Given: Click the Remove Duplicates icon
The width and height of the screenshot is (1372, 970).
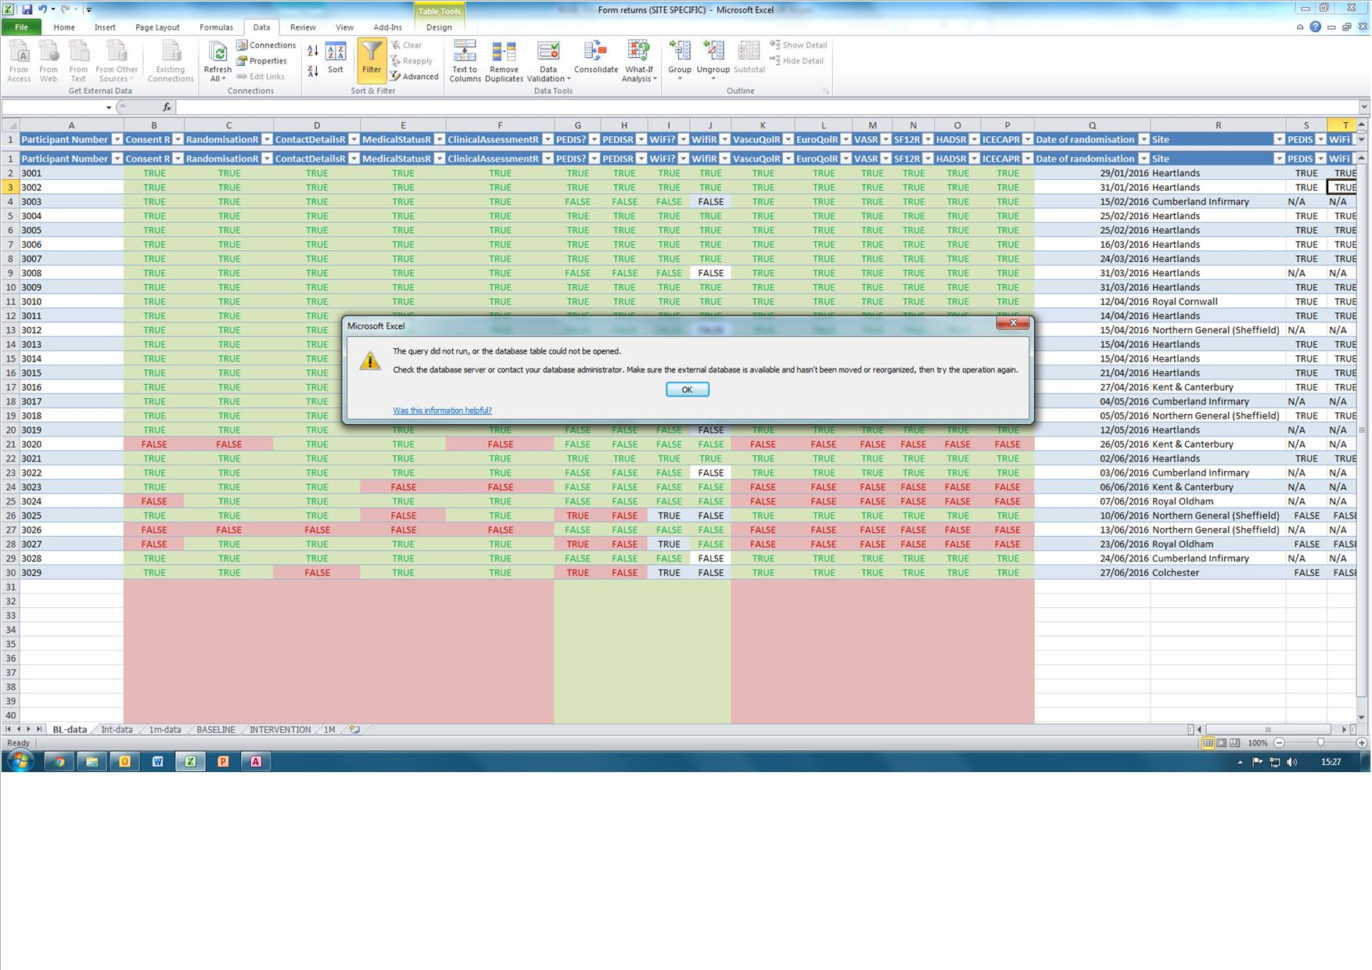Looking at the screenshot, I should [x=504, y=60].
